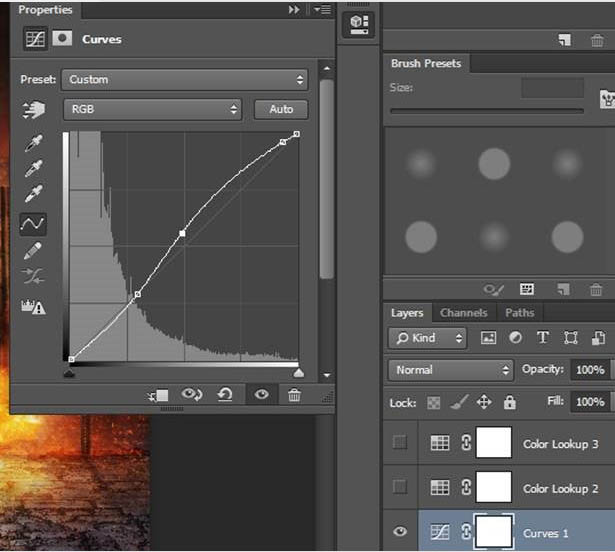Click the Properties panel scroll down arrow
The height and width of the screenshot is (552, 615).
[x=326, y=375]
